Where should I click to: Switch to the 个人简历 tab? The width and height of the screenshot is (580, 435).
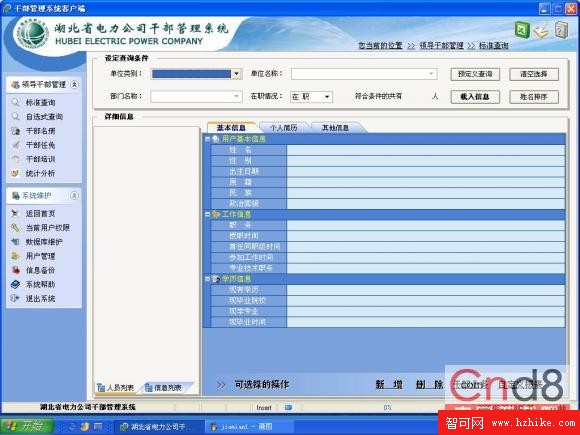tap(283, 128)
